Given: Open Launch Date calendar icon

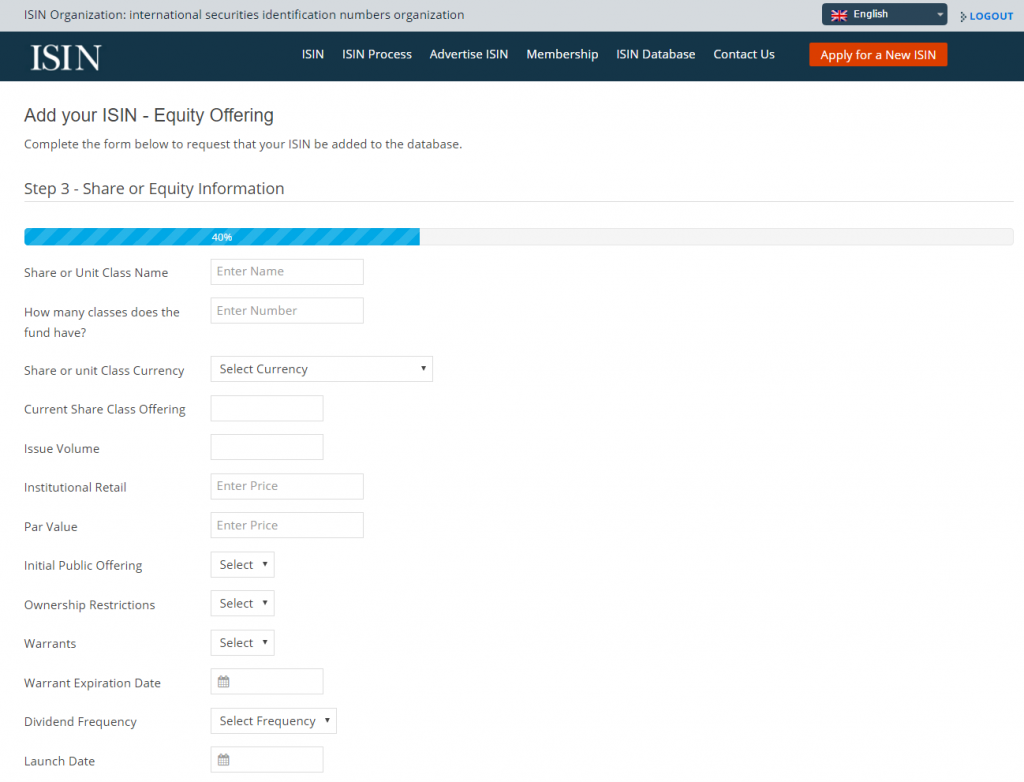Looking at the screenshot, I should pos(223,760).
